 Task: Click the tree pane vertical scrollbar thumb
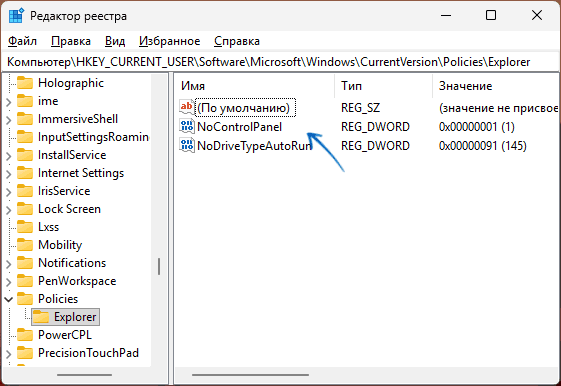pos(159,266)
